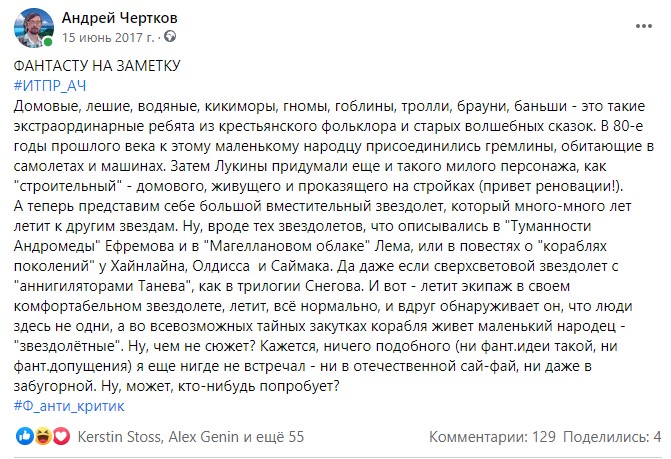Viewport: 671px width, 459px height.
Task: Click the heading 'ФАНТАСТУ НА ЗАМЕТКУ'
Action: [97, 67]
